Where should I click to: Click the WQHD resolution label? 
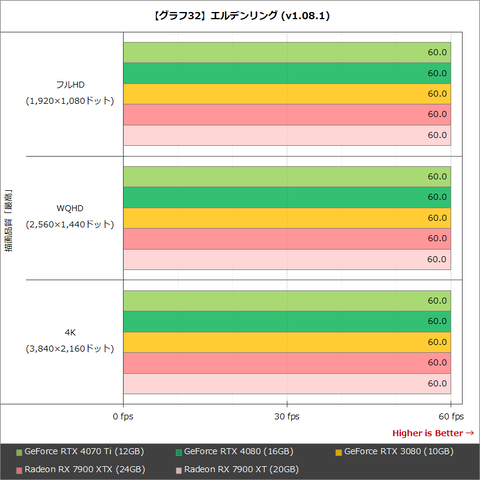point(70,208)
